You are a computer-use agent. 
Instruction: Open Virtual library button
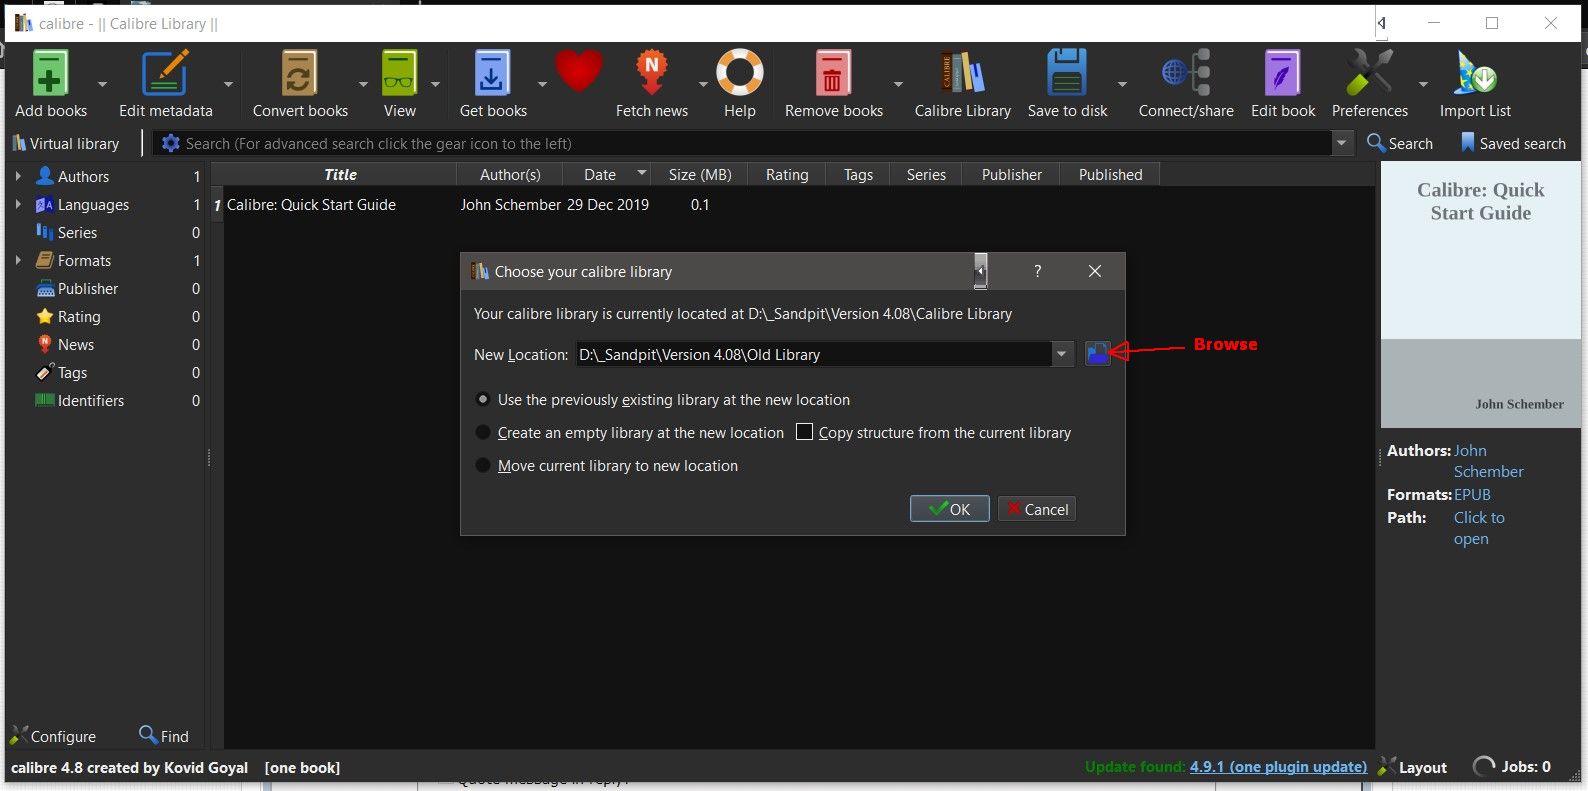[66, 143]
